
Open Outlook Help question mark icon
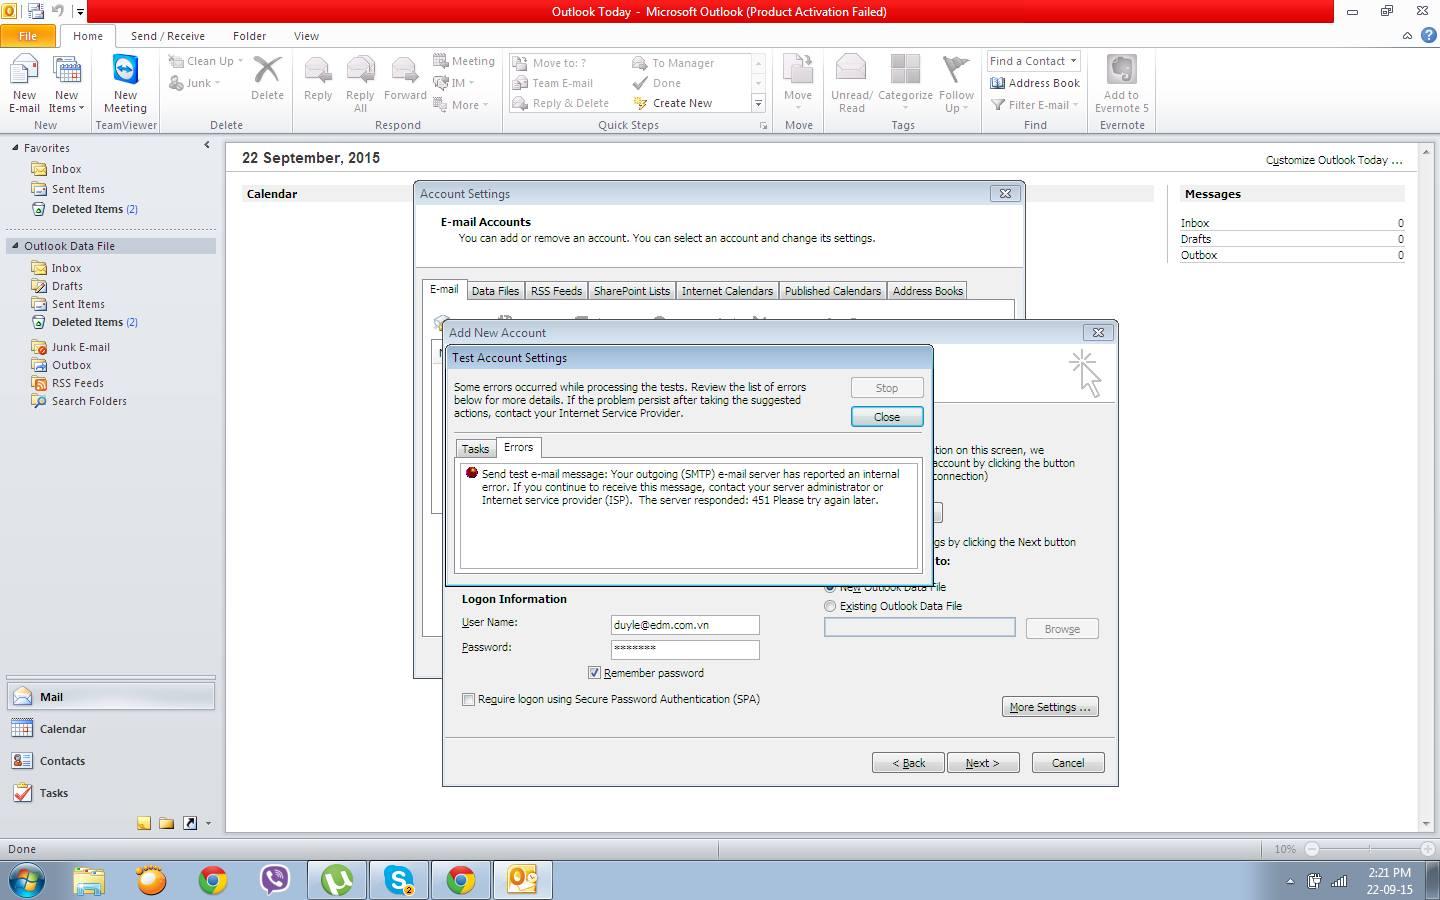click(1428, 35)
